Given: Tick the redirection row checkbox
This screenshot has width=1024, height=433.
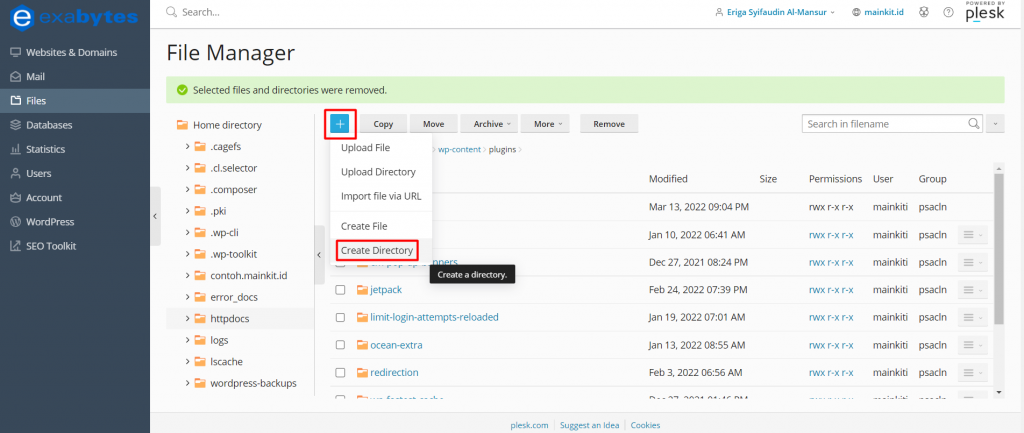Looking at the screenshot, I should pos(340,372).
